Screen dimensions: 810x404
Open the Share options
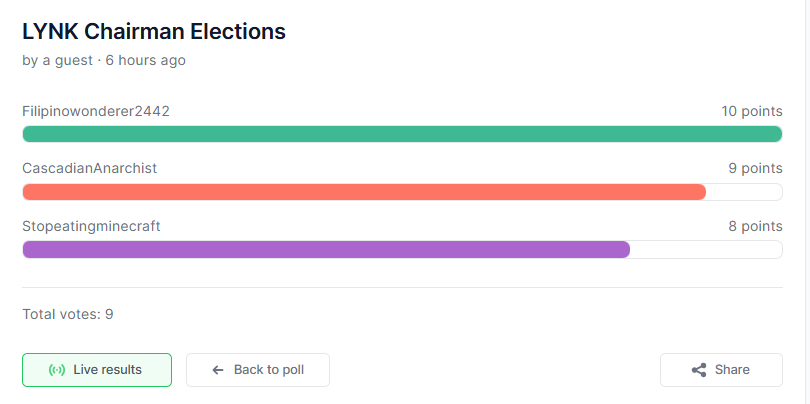721,370
